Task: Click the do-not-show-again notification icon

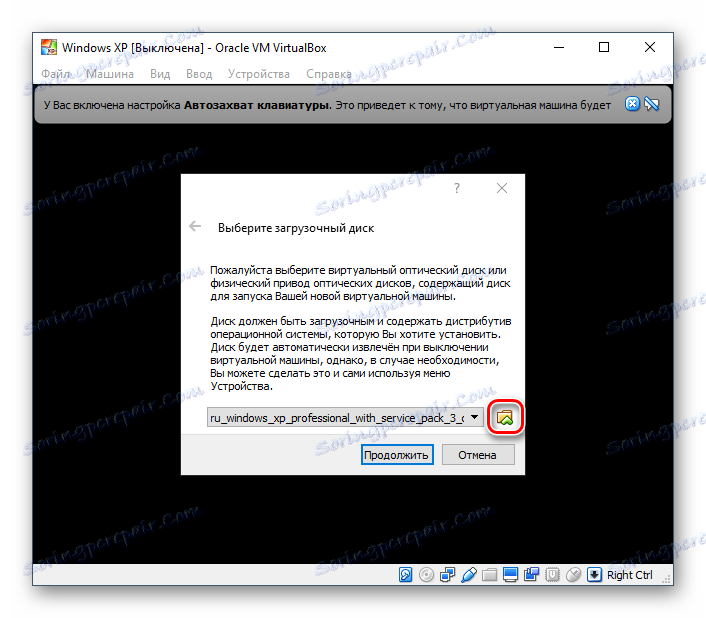Action: pyautogui.click(x=652, y=104)
